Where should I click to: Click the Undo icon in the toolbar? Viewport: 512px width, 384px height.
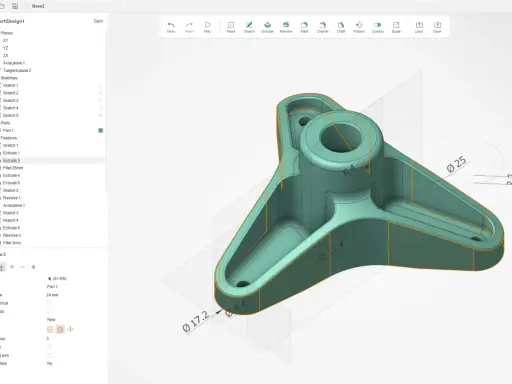(x=171, y=25)
